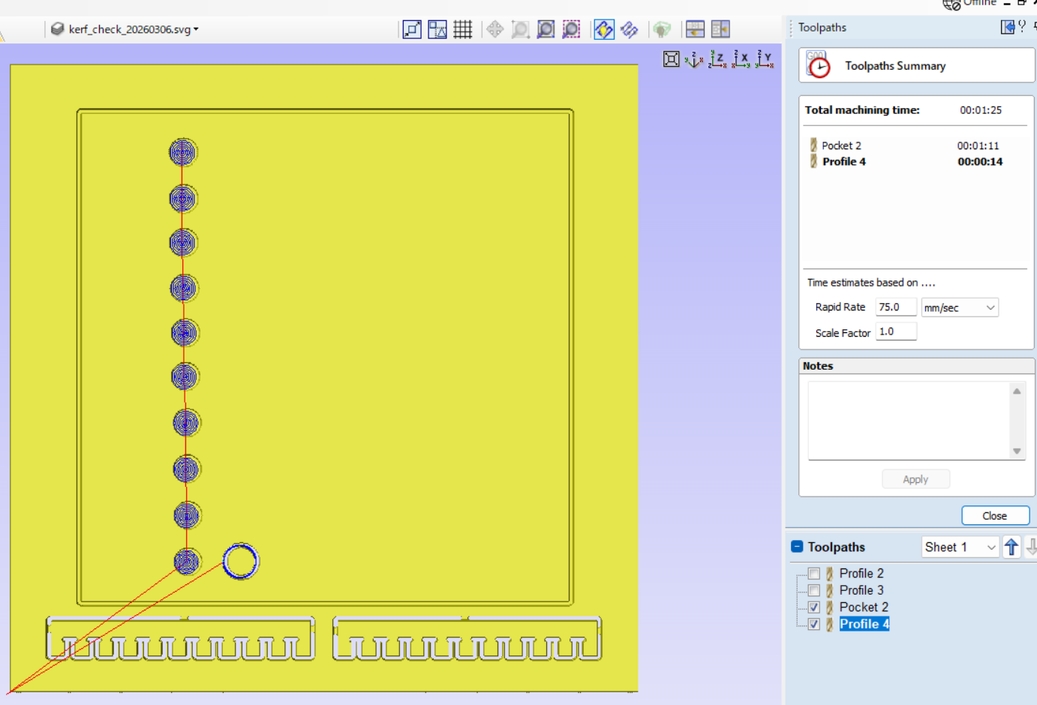Click the Notes scrollbar down arrow
This screenshot has height=705, width=1037.
pyautogui.click(x=1016, y=451)
